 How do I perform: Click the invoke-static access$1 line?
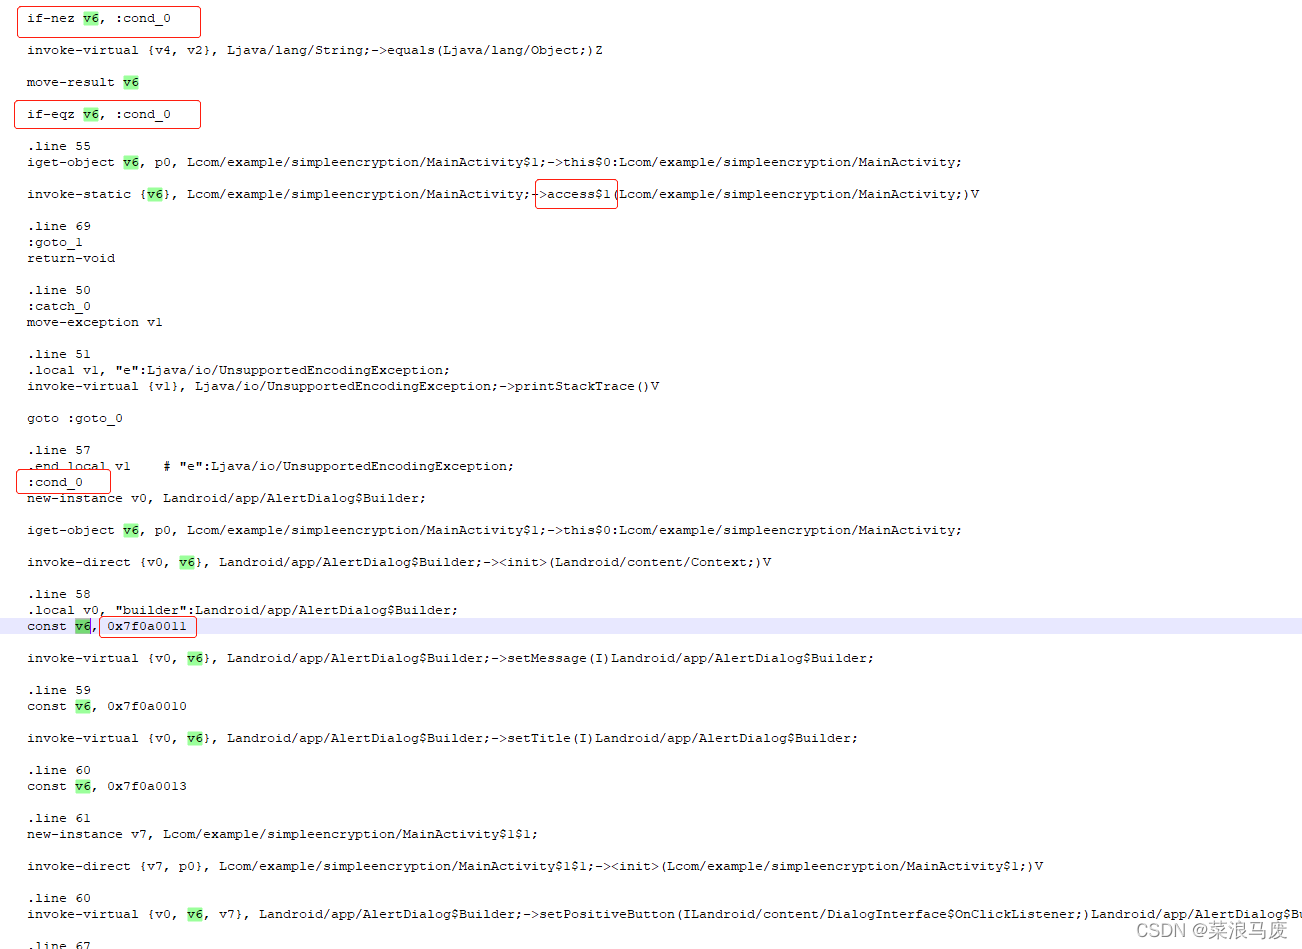pos(503,194)
